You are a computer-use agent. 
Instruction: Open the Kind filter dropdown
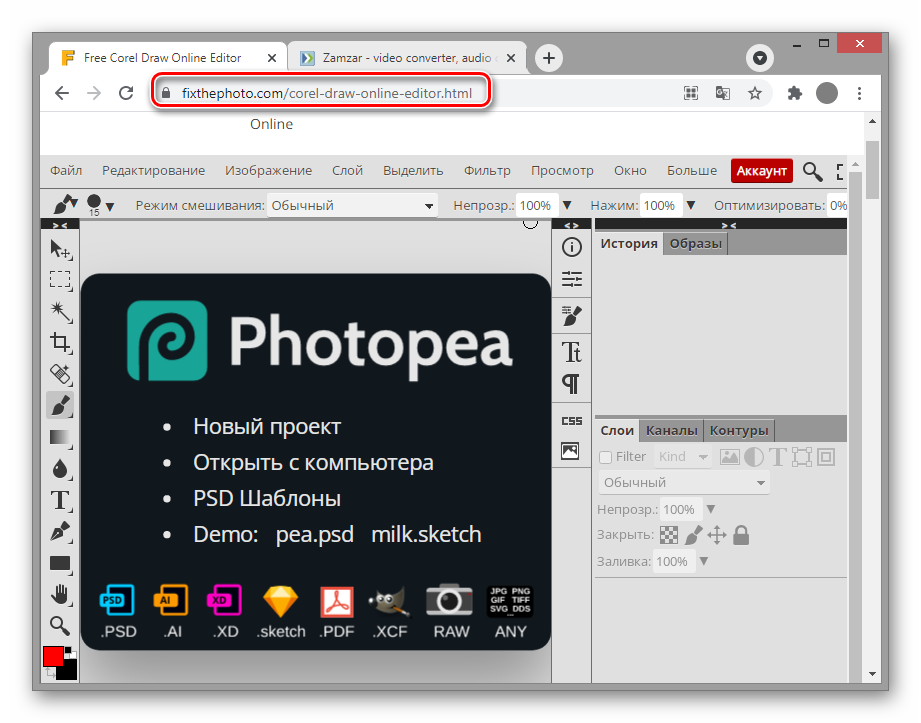[x=683, y=457]
